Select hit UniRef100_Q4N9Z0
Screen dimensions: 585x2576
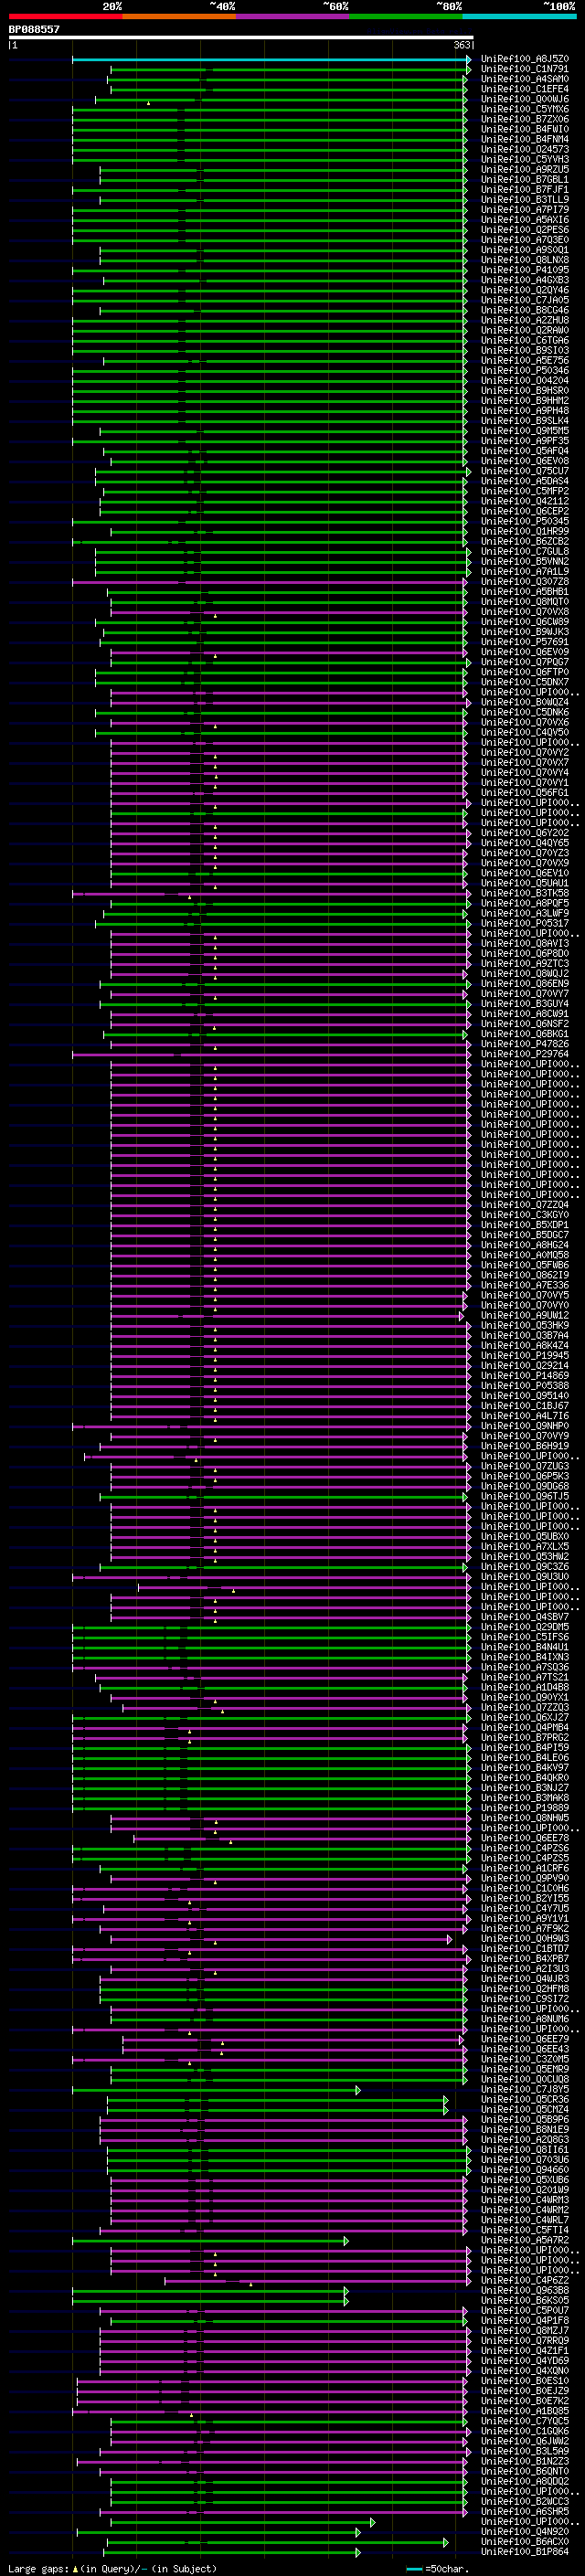click(525, 2531)
